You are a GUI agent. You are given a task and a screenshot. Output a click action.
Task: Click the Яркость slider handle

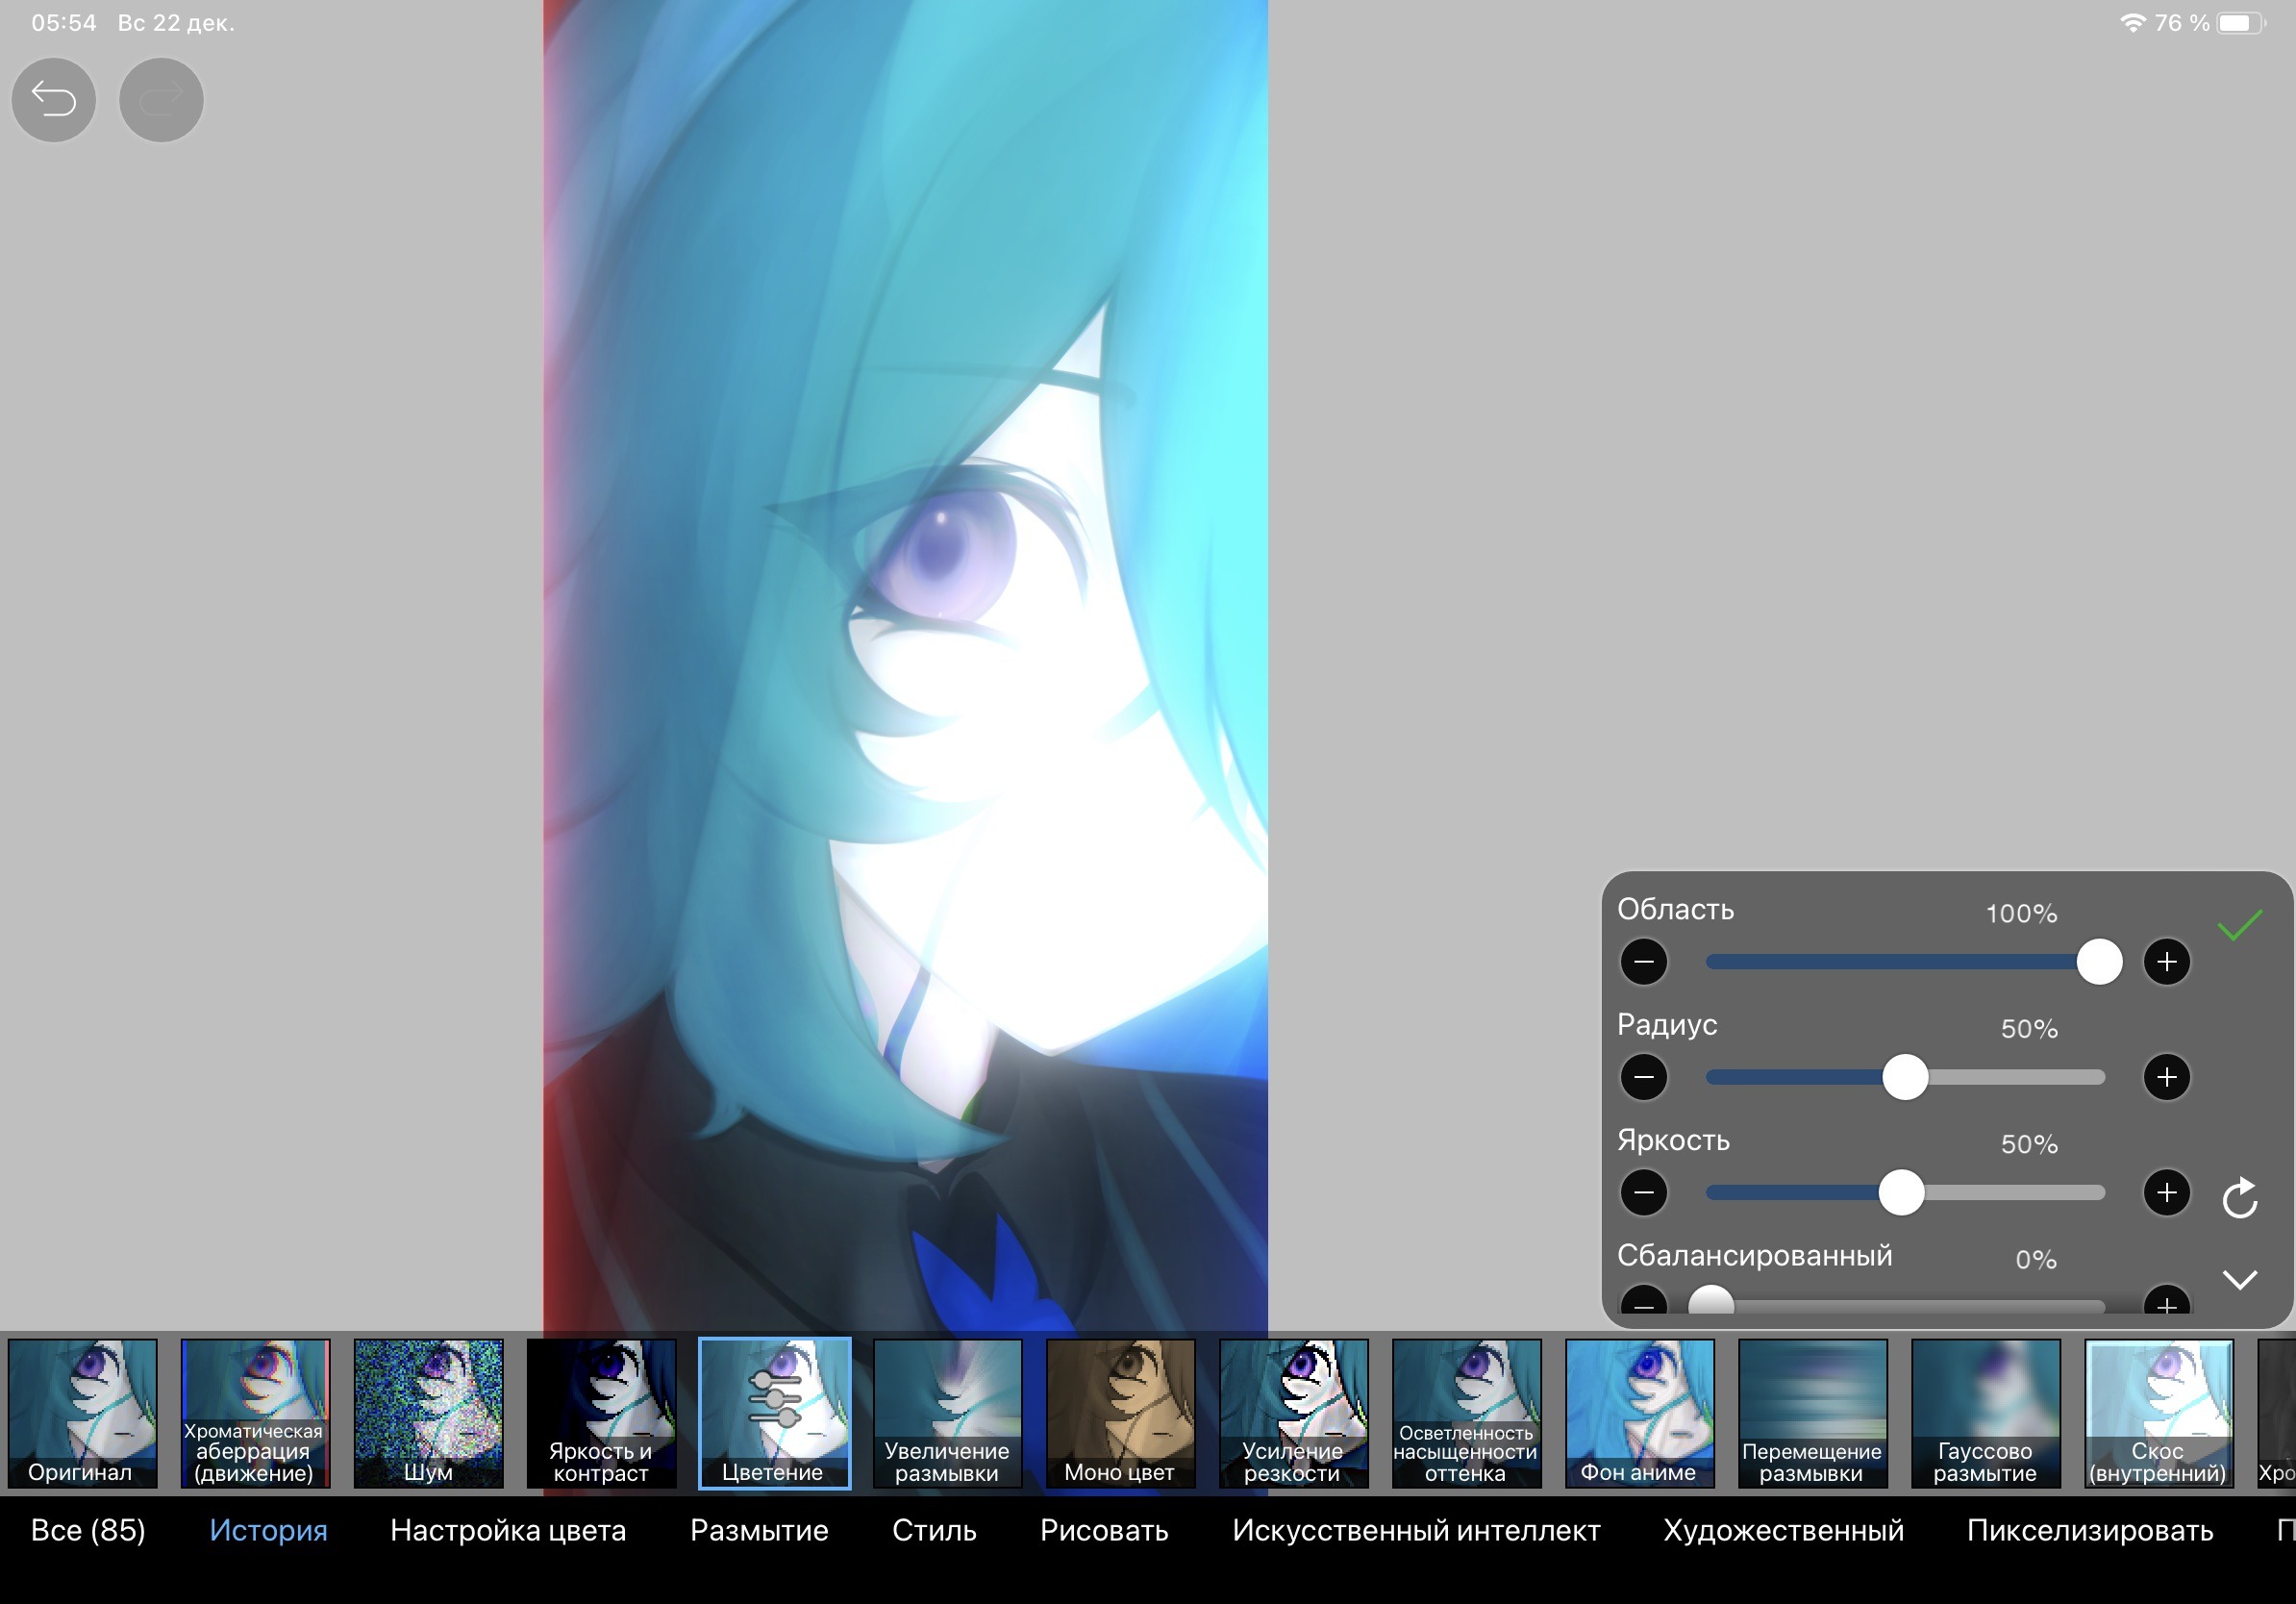click(x=1901, y=1192)
